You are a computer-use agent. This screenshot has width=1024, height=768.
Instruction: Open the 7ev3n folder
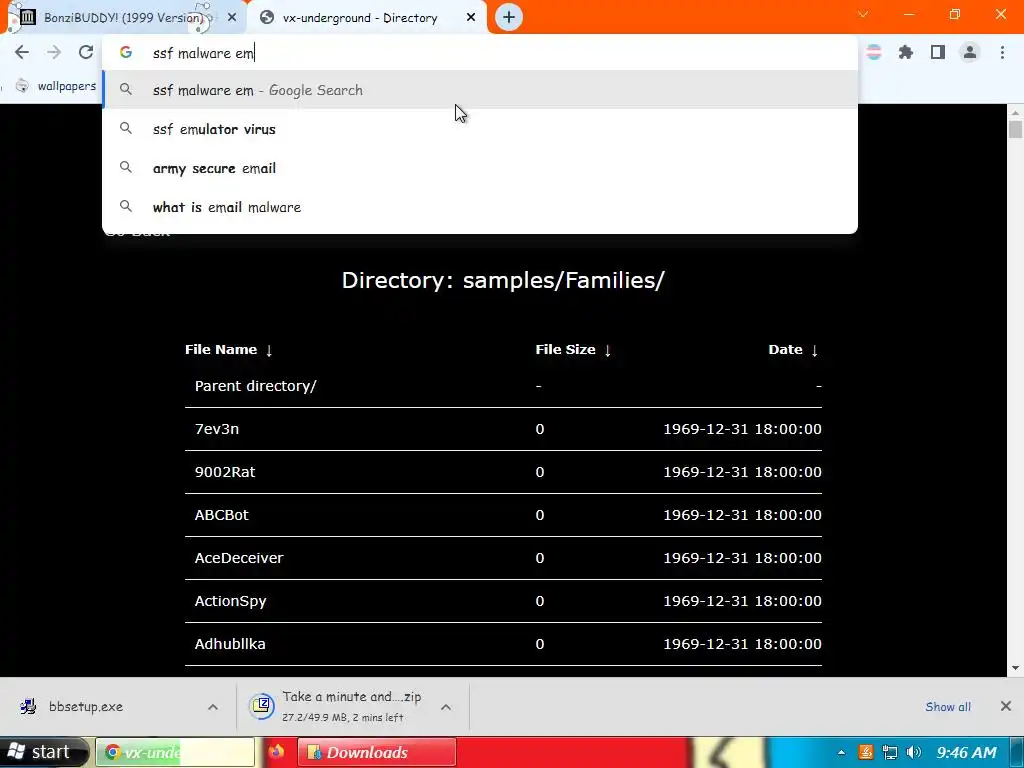(x=217, y=429)
